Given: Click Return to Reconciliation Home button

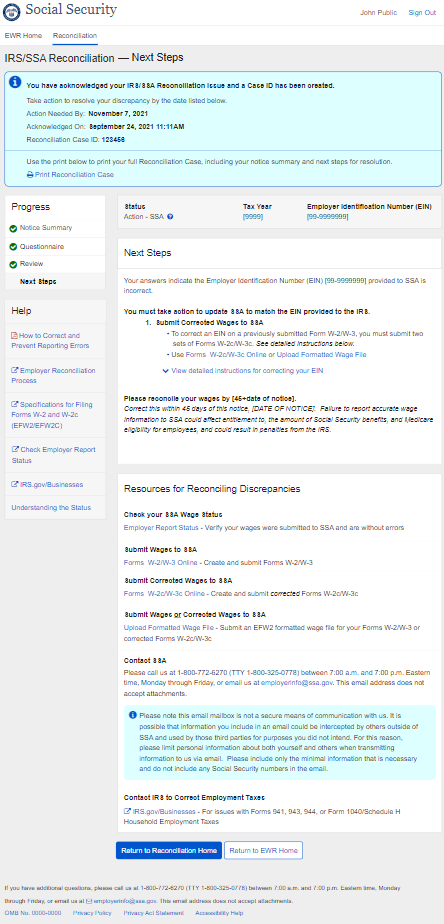Looking at the screenshot, I should click(169, 850).
